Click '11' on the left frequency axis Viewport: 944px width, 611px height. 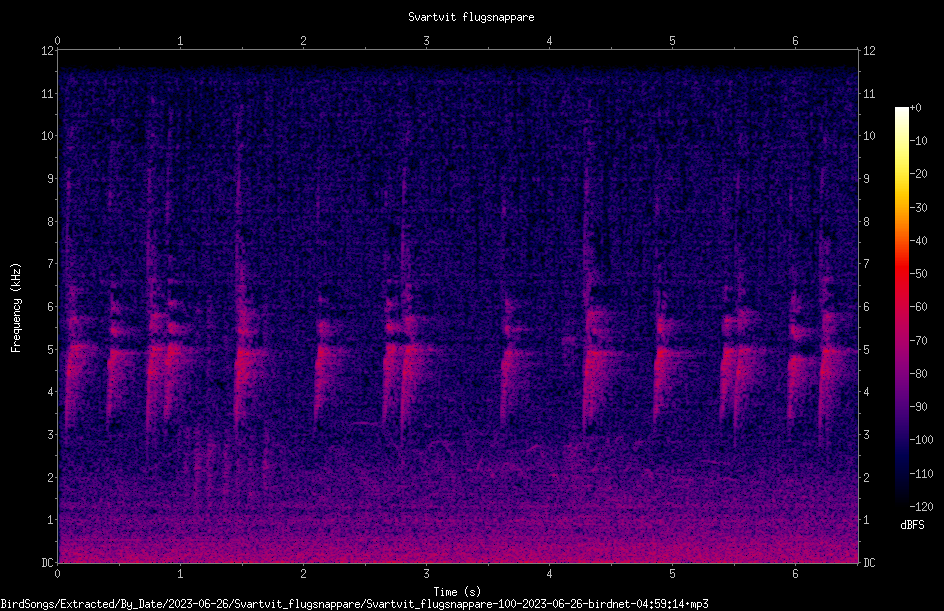pos(48,93)
